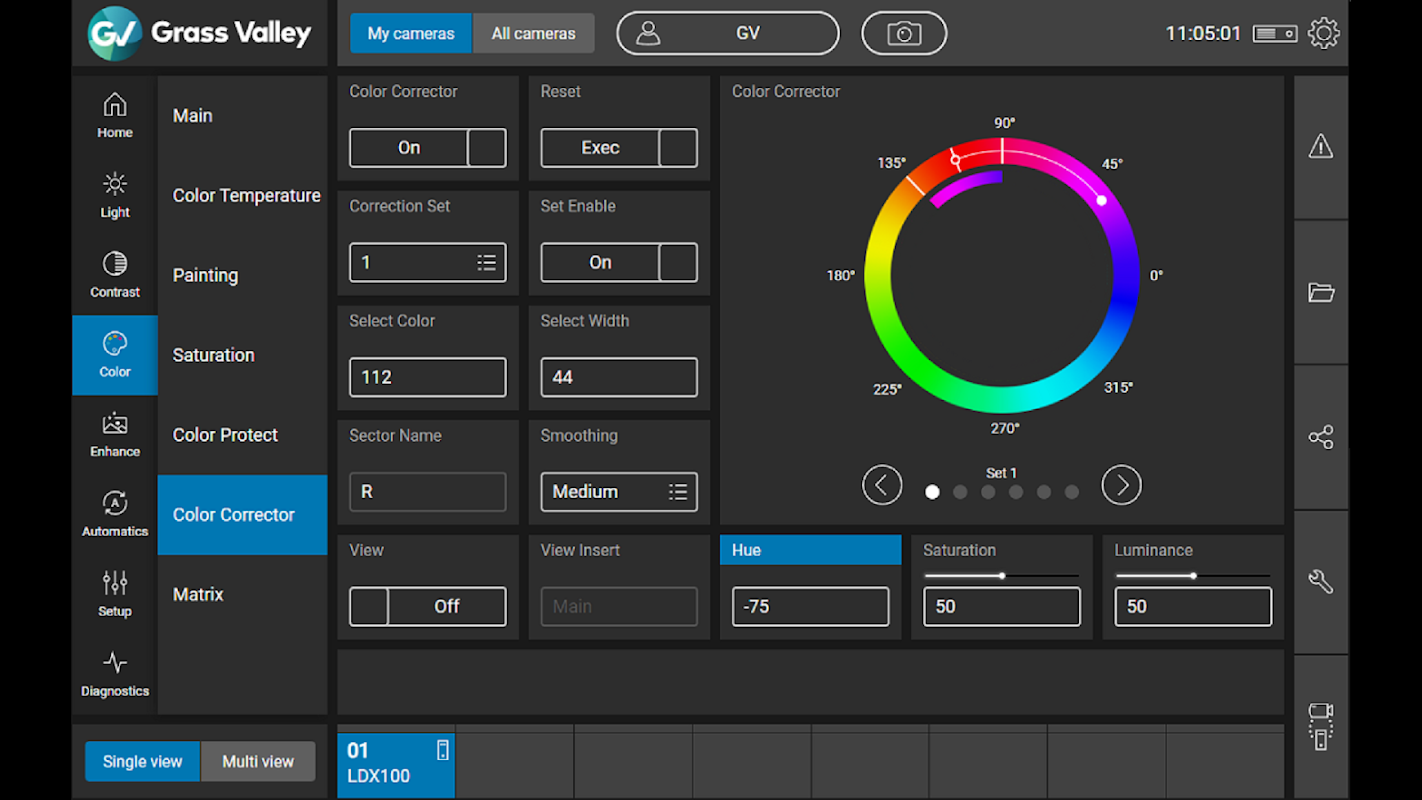Click the Hue value -75 field
Screen dimensions: 1422x800
[810, 607]
